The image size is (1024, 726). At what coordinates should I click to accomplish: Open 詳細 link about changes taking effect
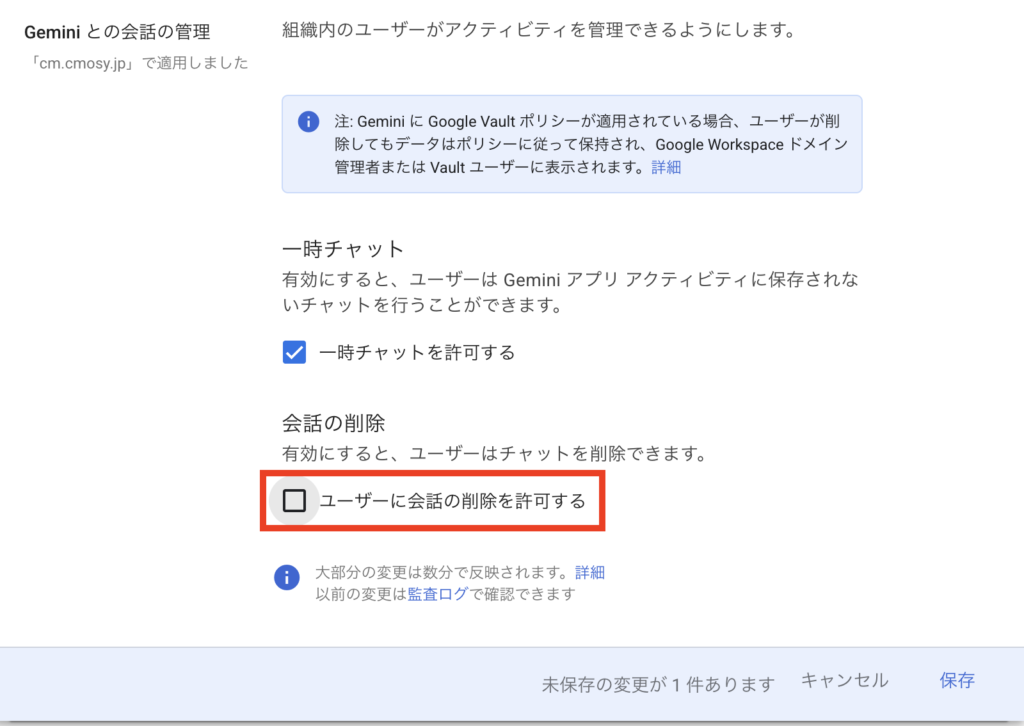pyautogui.click(x=590, y=572)
